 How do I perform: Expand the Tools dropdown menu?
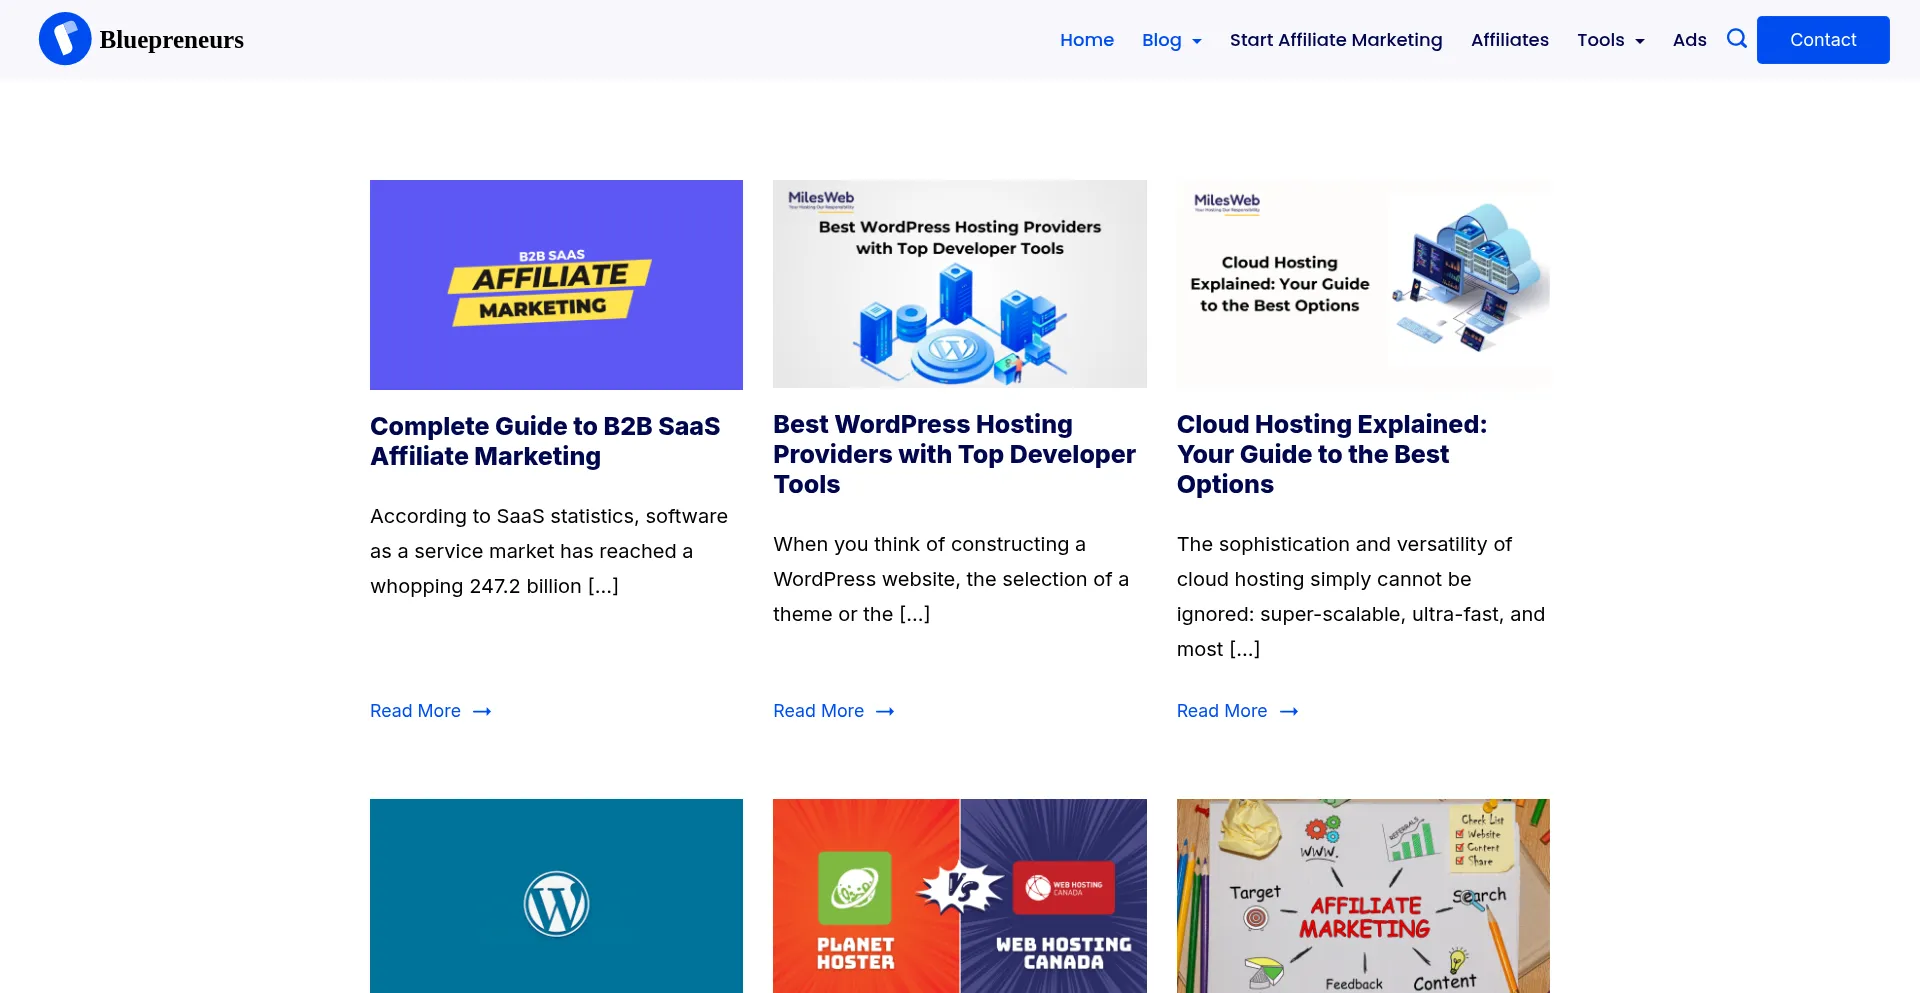click(x=1610, y=40)
